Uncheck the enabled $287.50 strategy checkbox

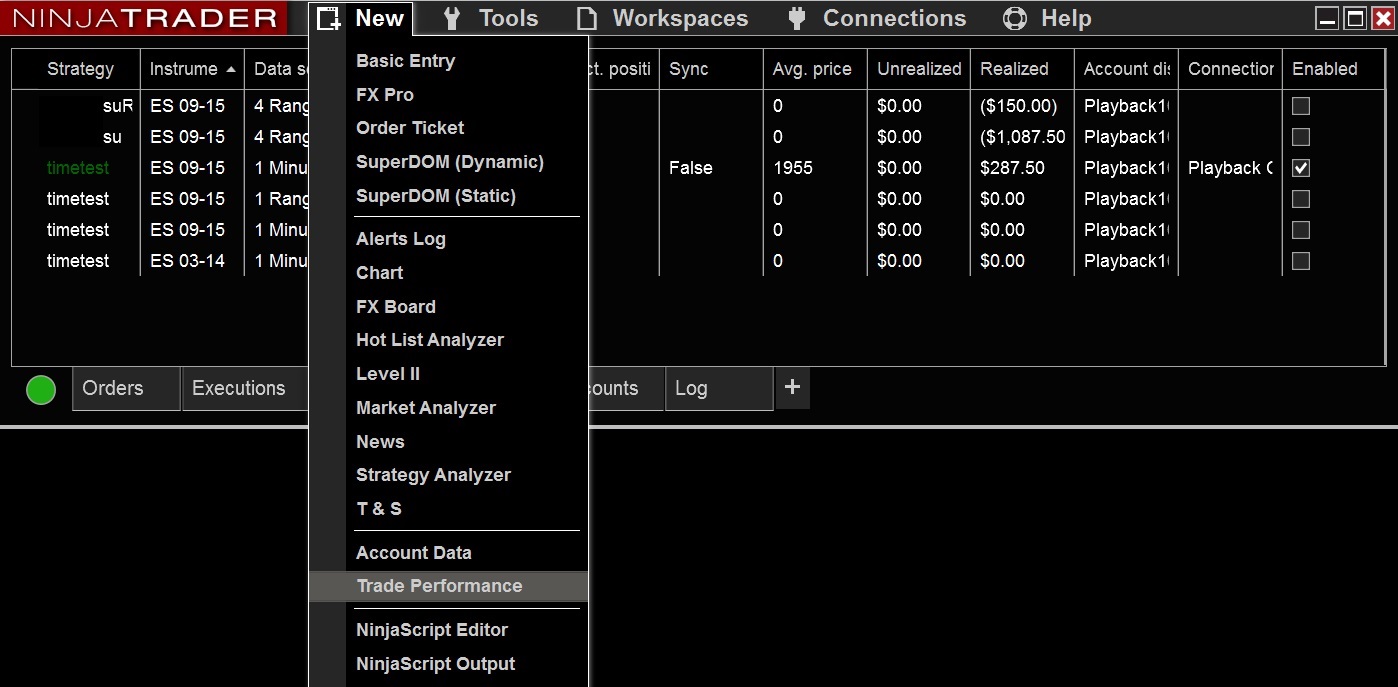[x=1301, y=168]
